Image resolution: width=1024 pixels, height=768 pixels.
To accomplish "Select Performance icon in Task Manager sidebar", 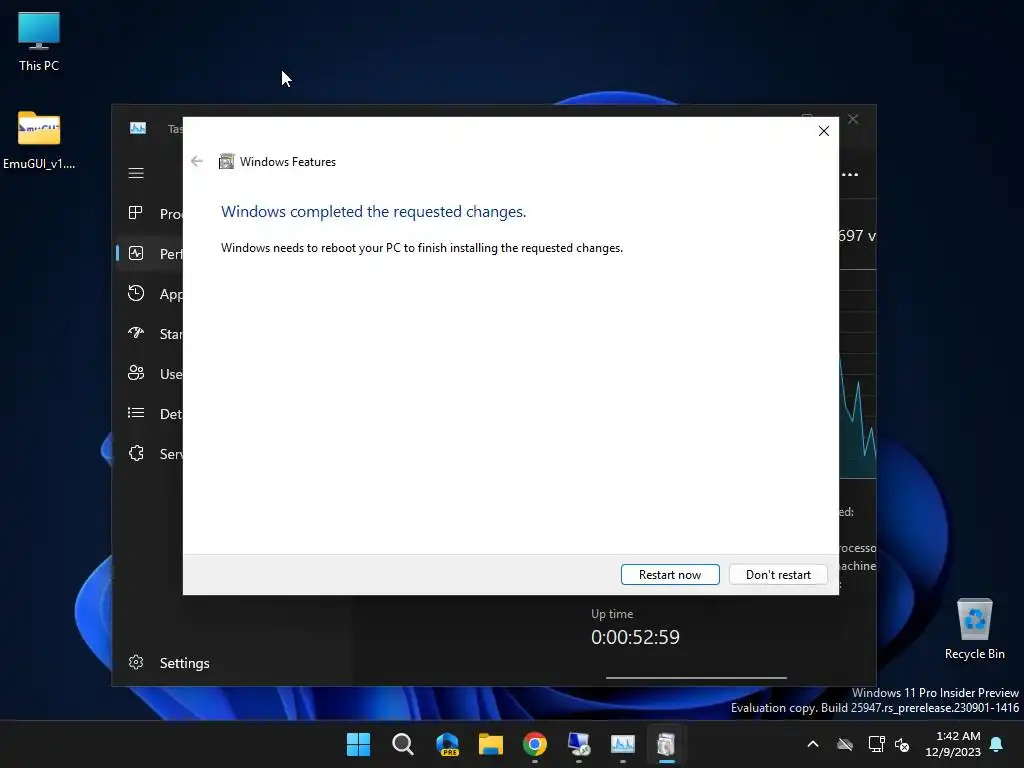I will [x=136, y=253].
